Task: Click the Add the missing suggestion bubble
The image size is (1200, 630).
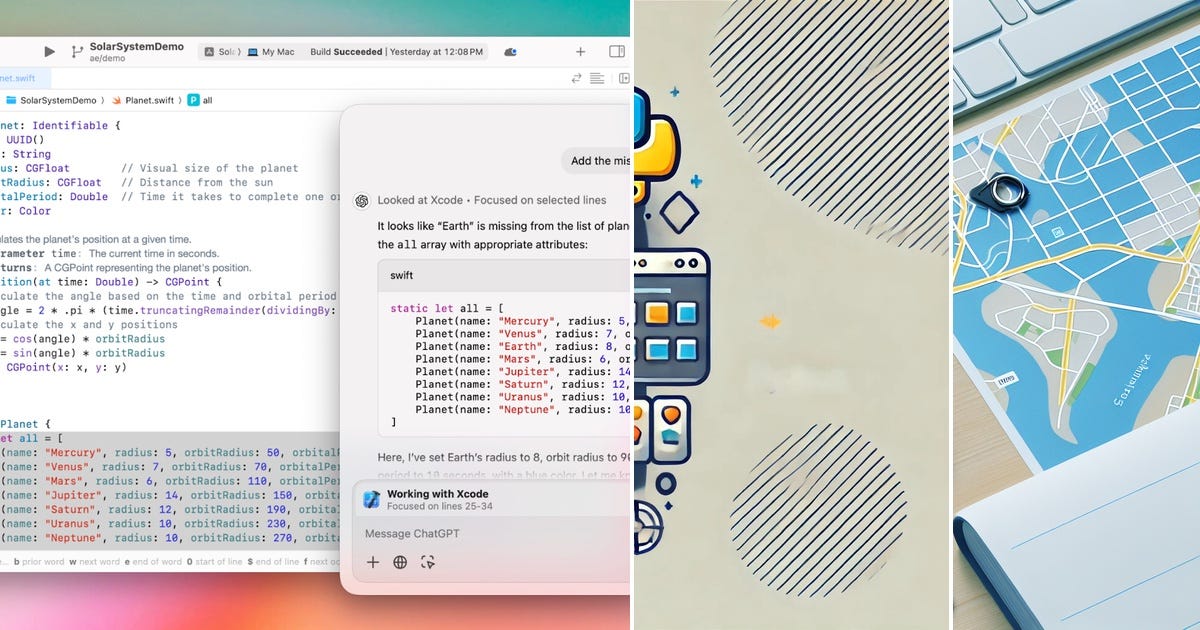Action: 599,160
